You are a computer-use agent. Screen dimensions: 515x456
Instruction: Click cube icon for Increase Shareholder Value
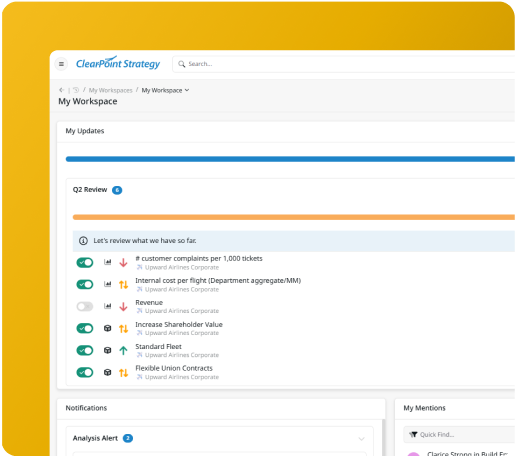point(107,328)
